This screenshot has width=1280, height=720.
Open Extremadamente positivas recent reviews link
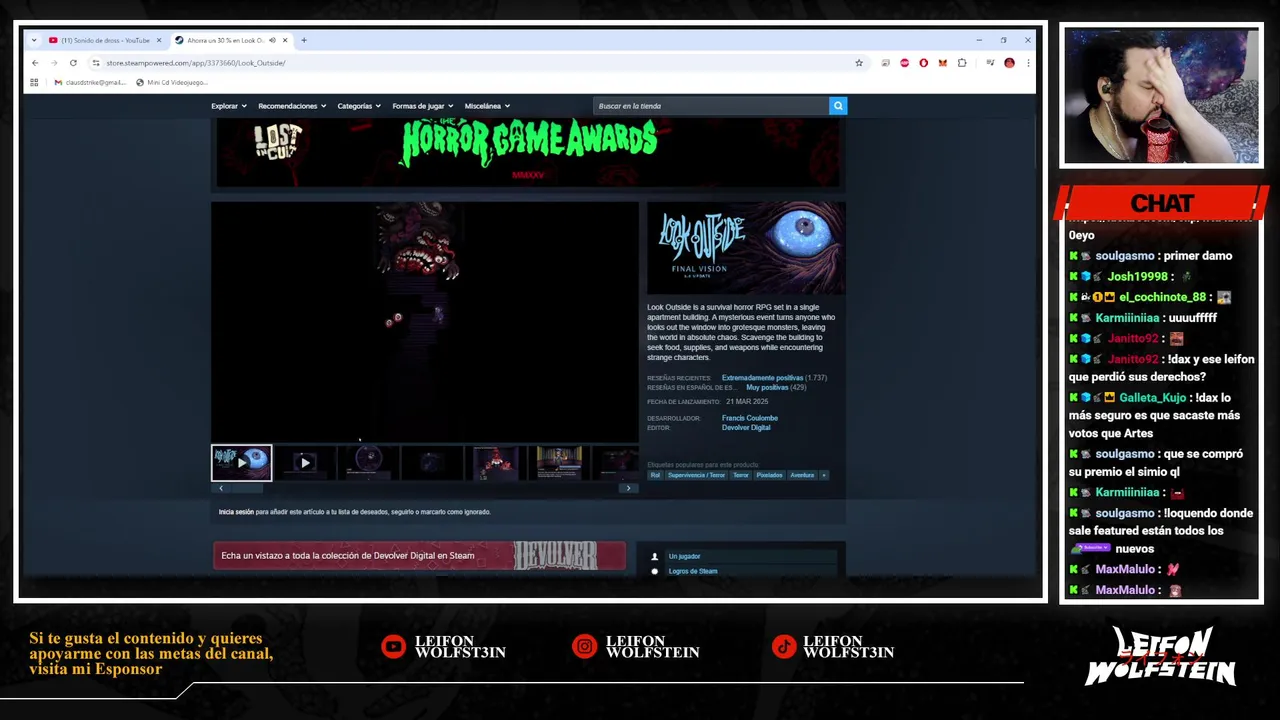762,378
